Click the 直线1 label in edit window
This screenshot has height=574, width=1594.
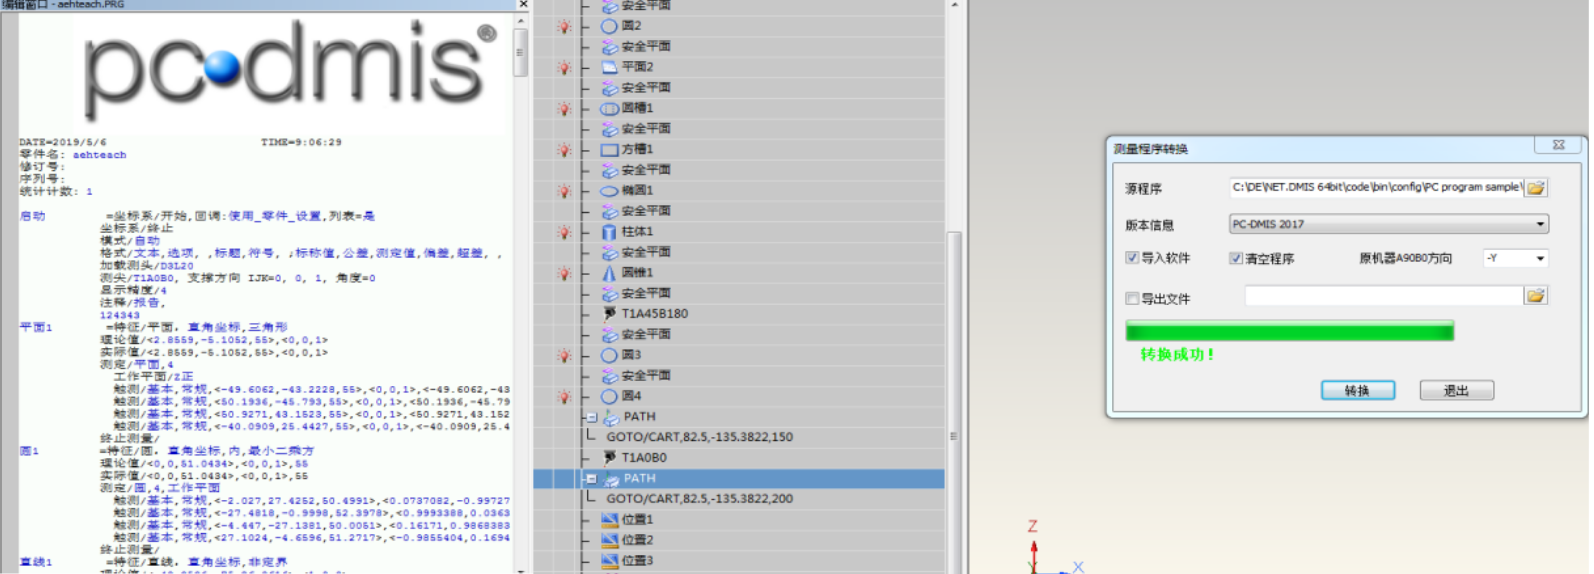coord(36,562)
